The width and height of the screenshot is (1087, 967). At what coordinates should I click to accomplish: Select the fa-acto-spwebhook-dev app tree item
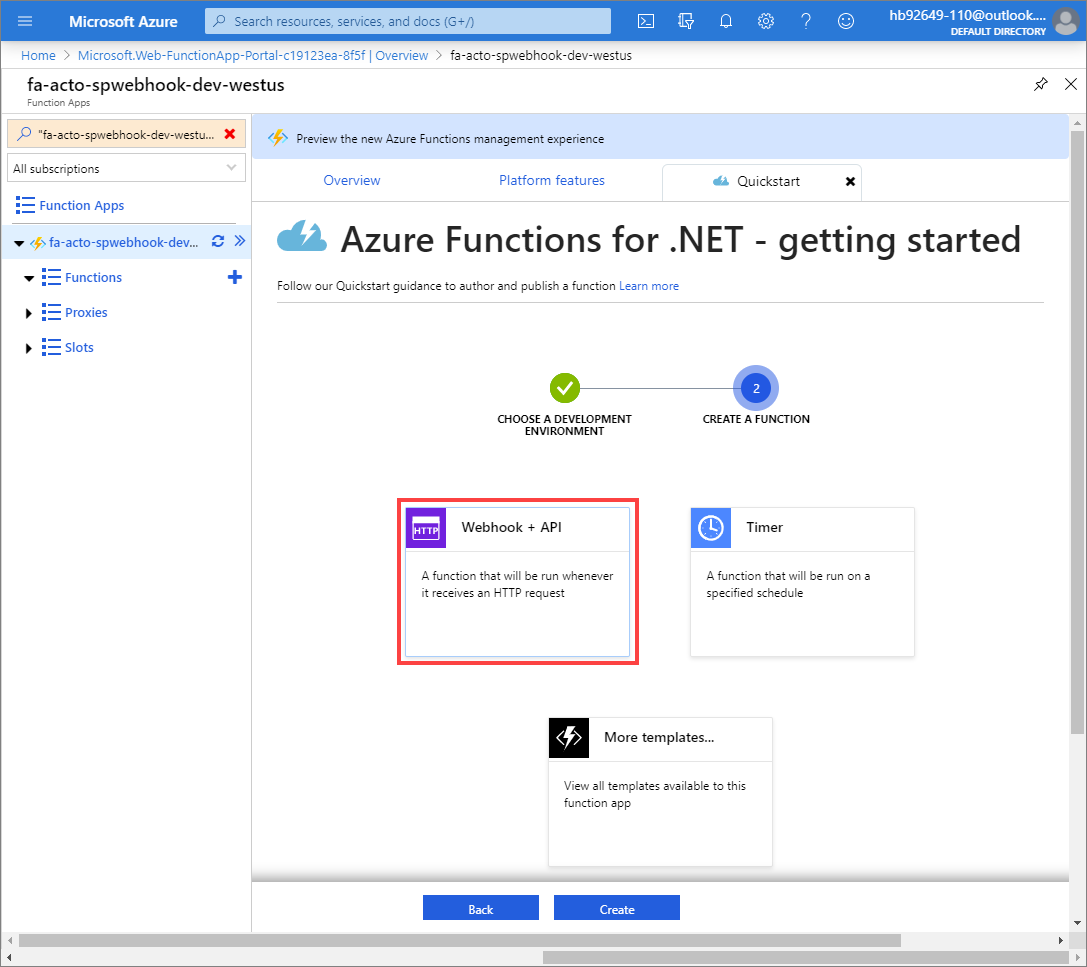[123, 242]
